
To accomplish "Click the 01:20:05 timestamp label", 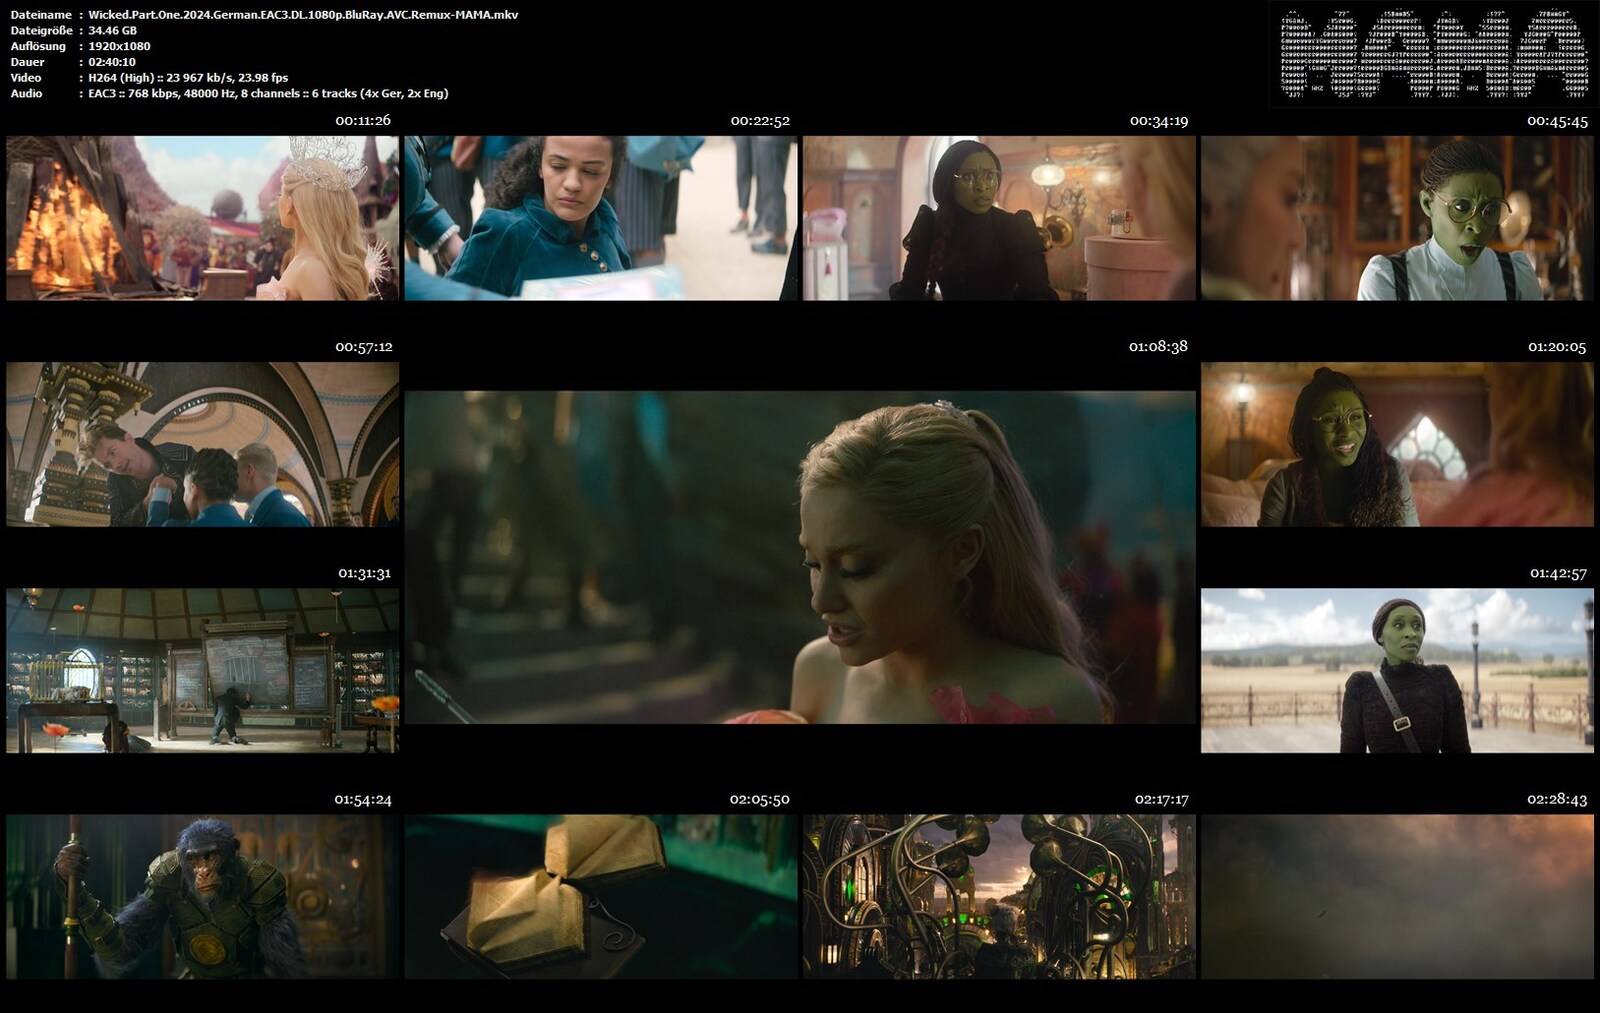I will tap(1557, 347).
